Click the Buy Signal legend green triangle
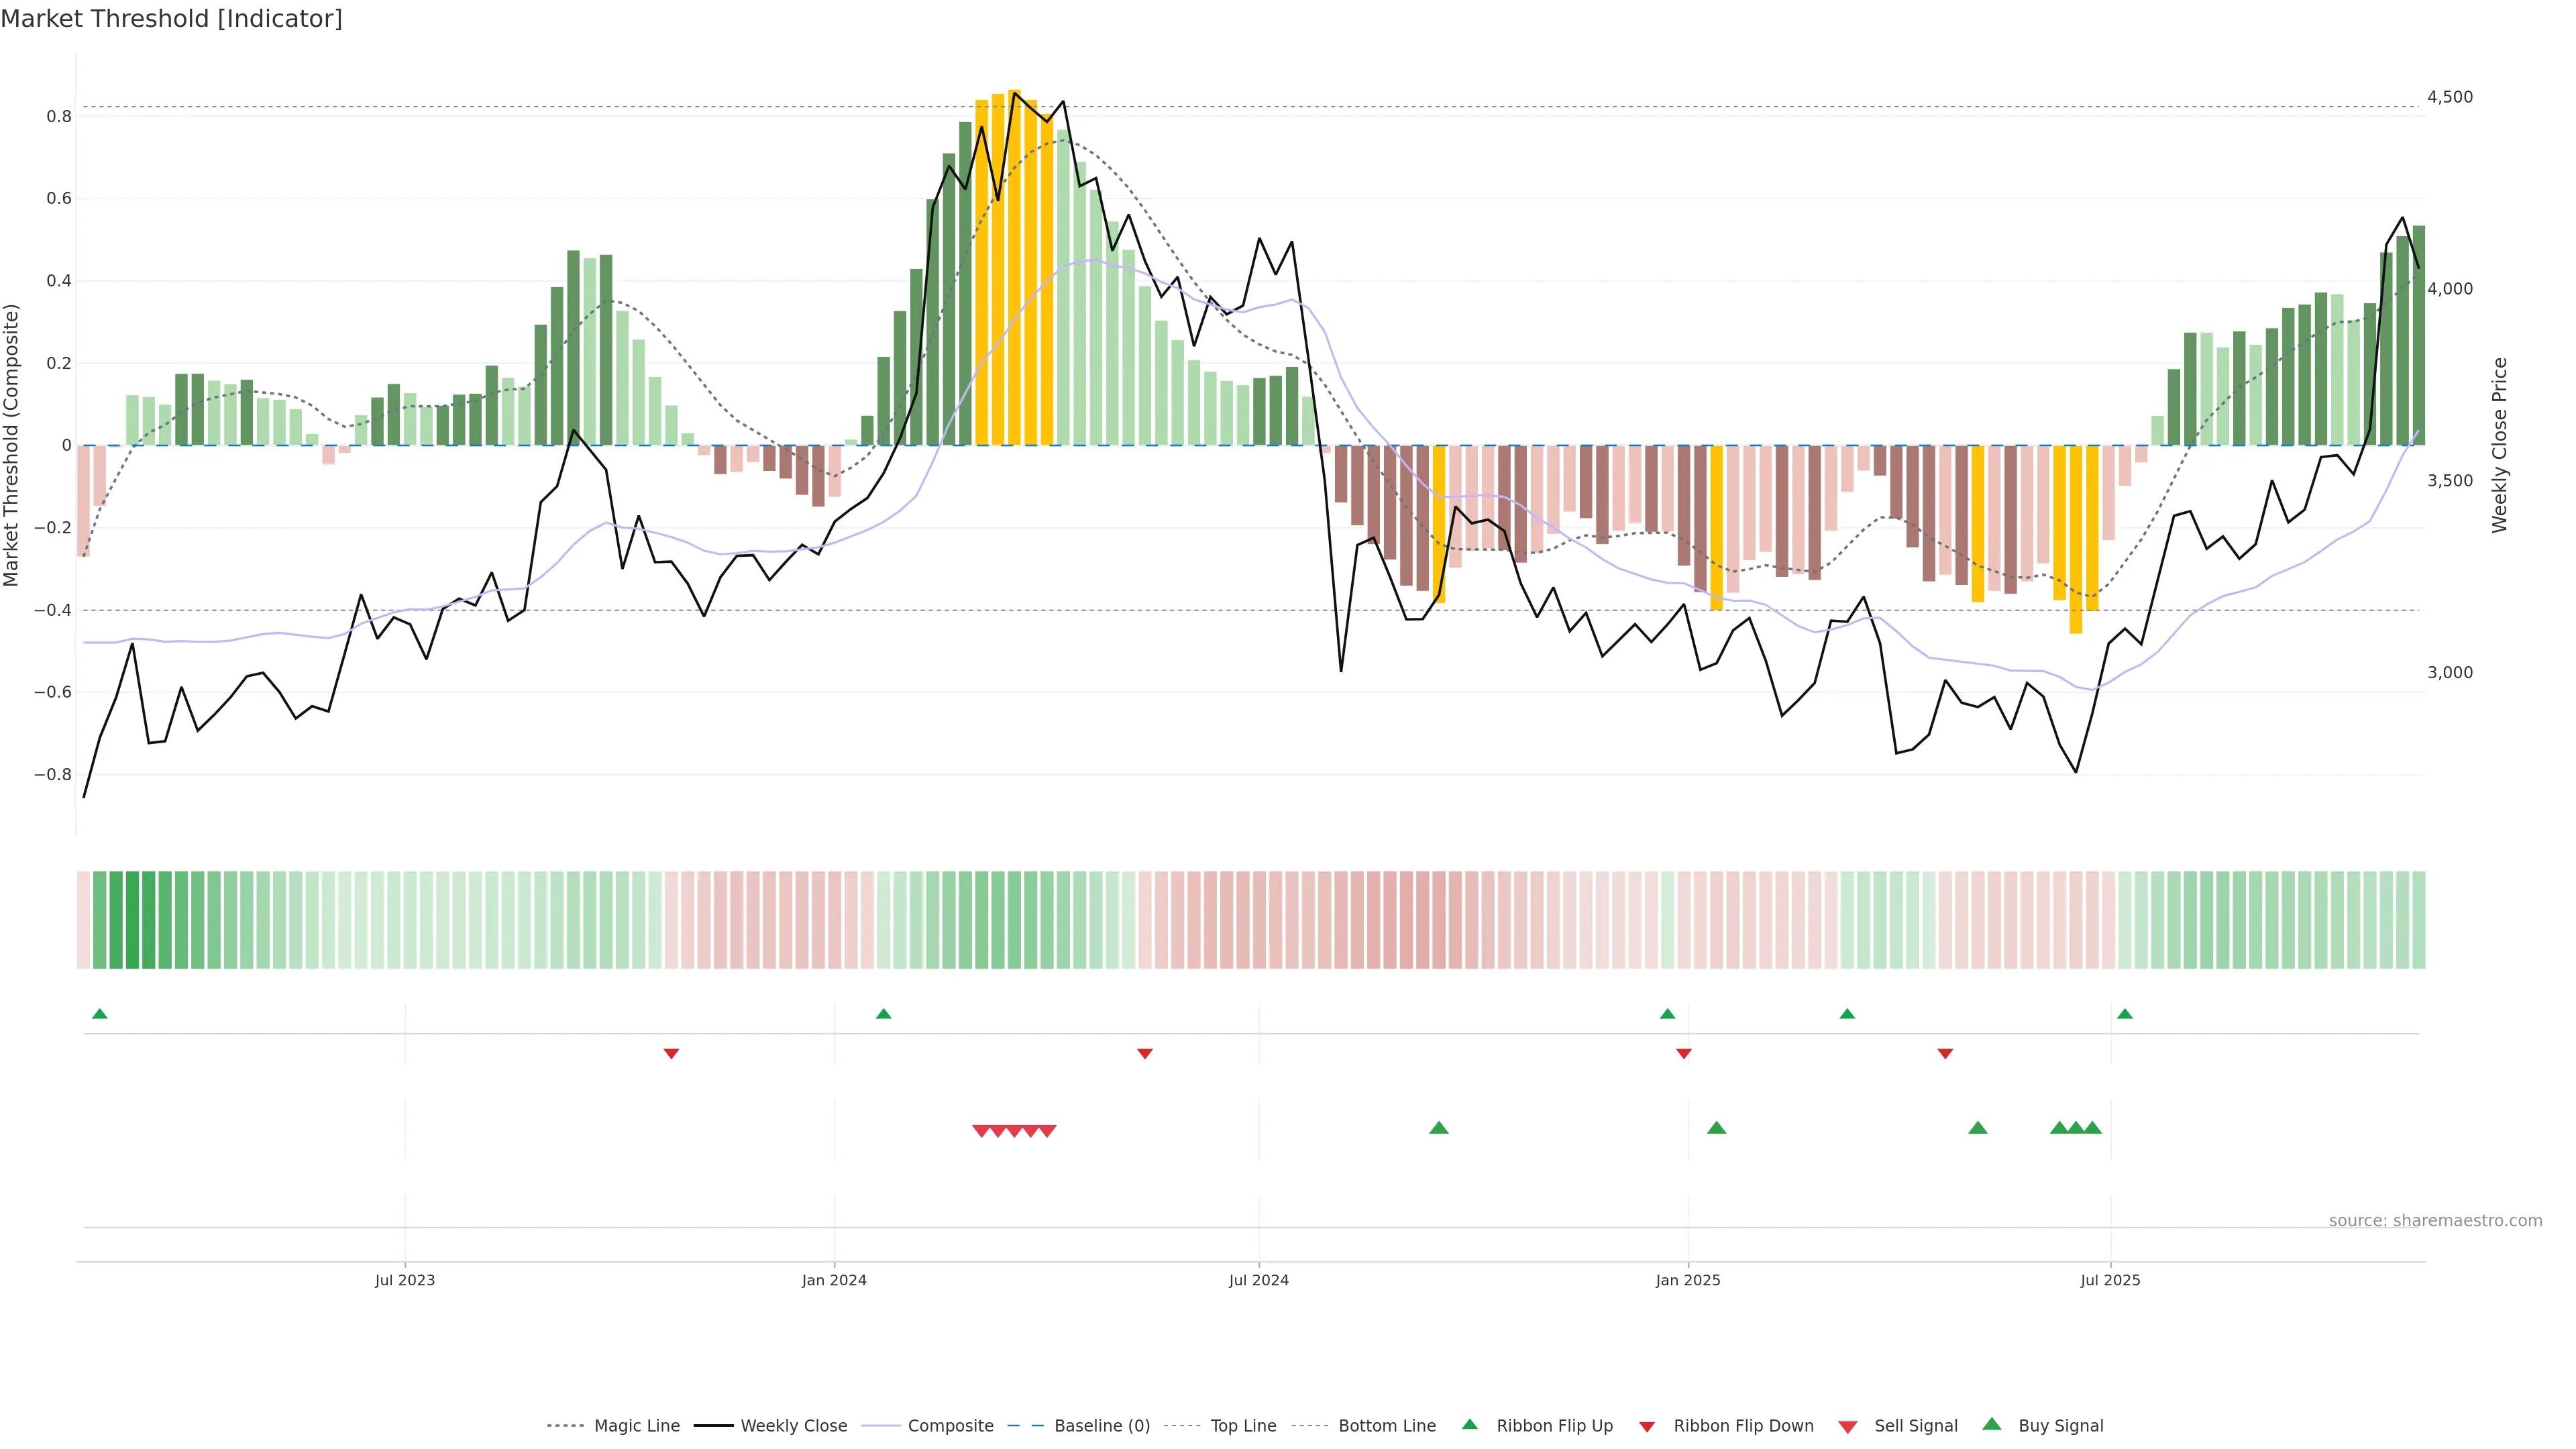Screen dimensions: 2576x1449 point(1991,1424)
